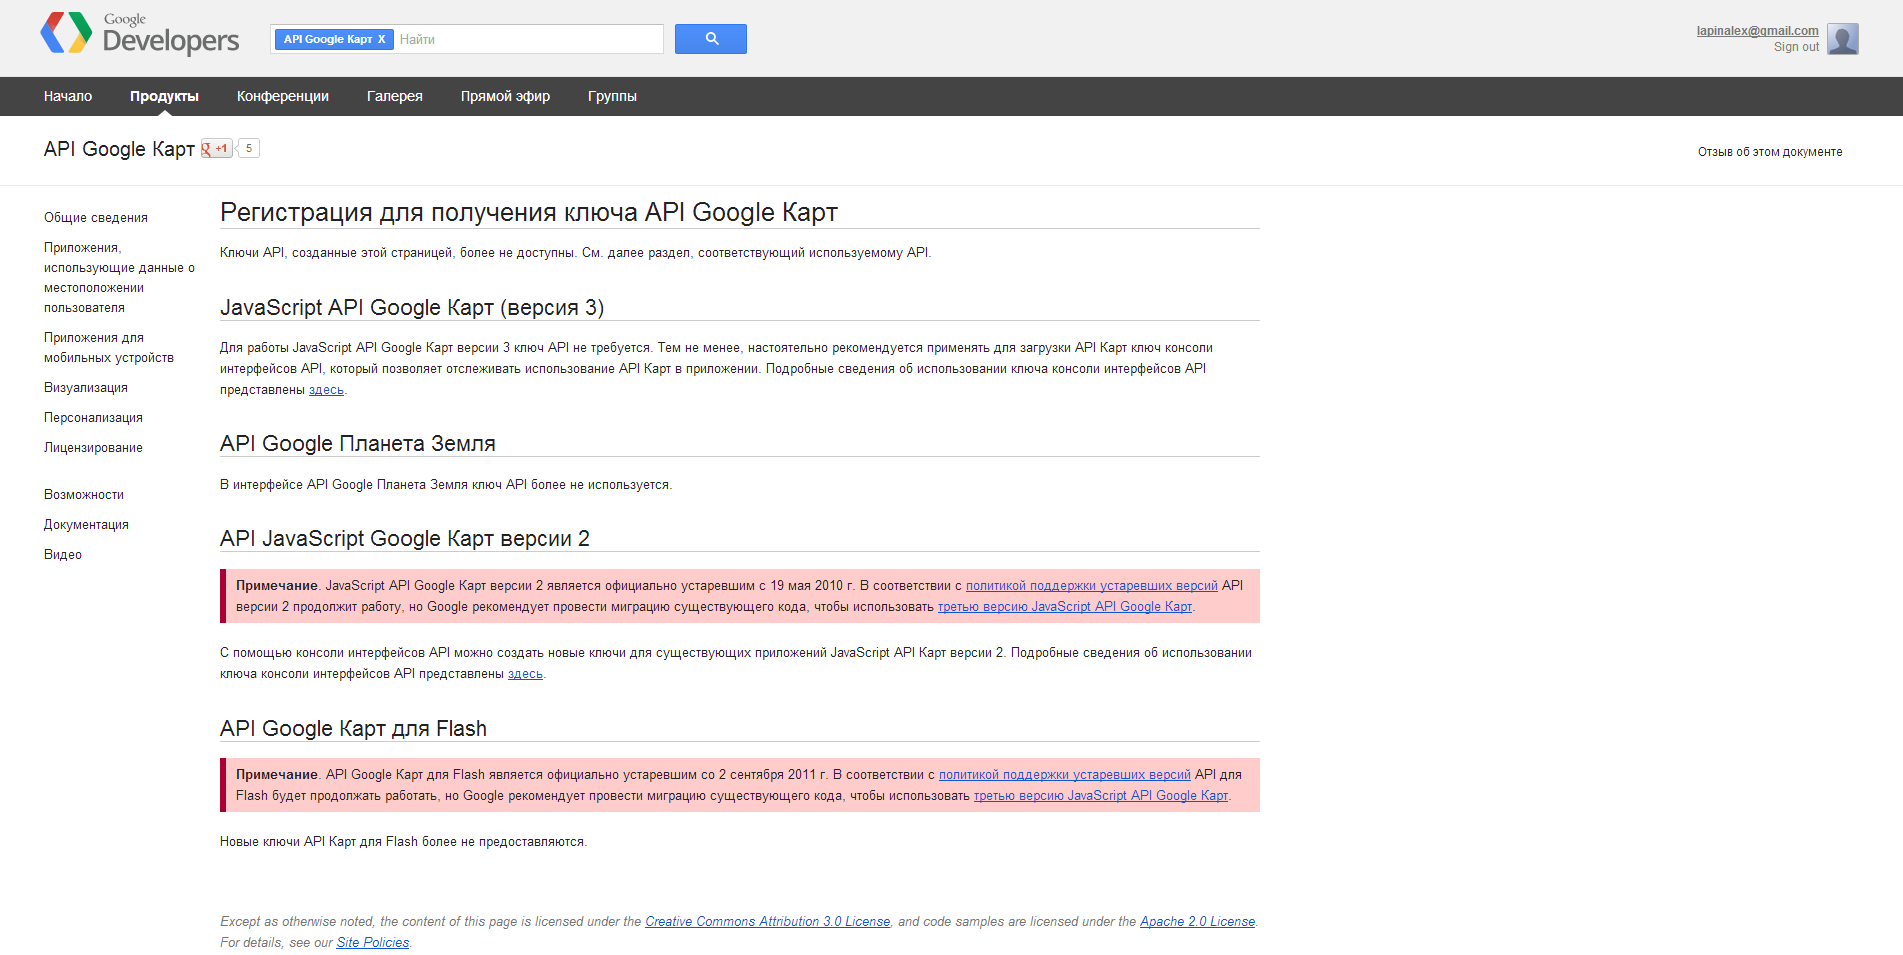Open the 'Прямой эфир' navigation tab

pos(505,96)
